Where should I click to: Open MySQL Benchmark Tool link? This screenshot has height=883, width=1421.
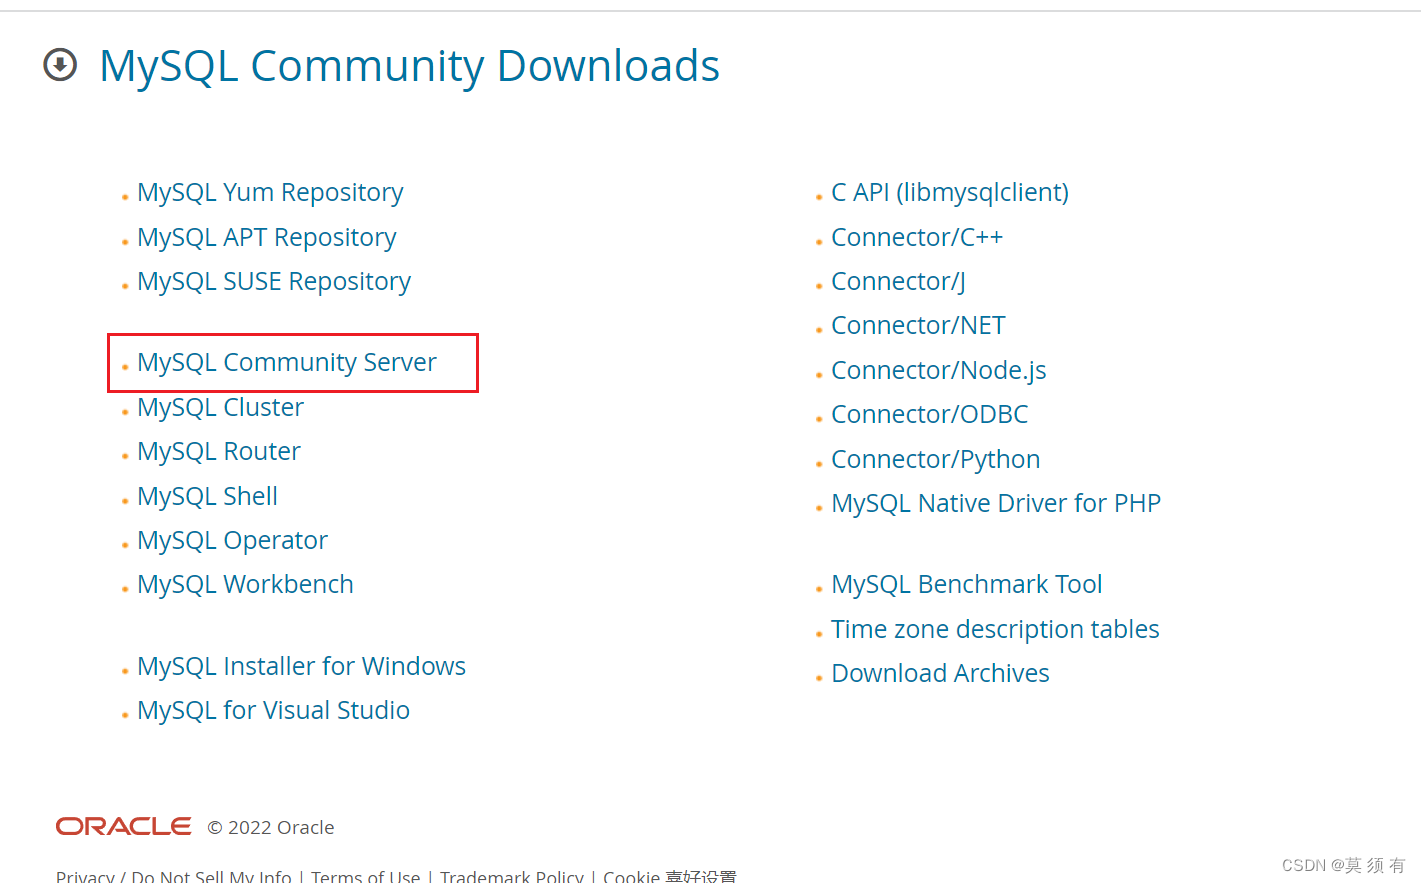click(967, 584)
